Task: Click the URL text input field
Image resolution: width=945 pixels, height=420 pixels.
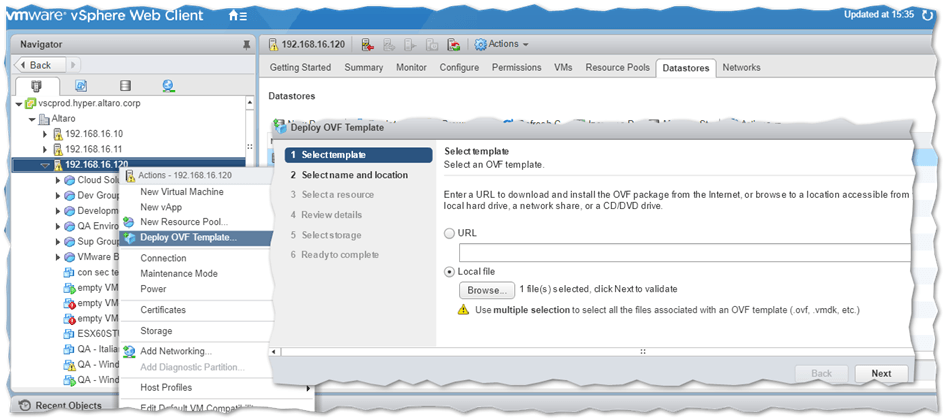Action: pyautogui.click(x=685, y=252)
